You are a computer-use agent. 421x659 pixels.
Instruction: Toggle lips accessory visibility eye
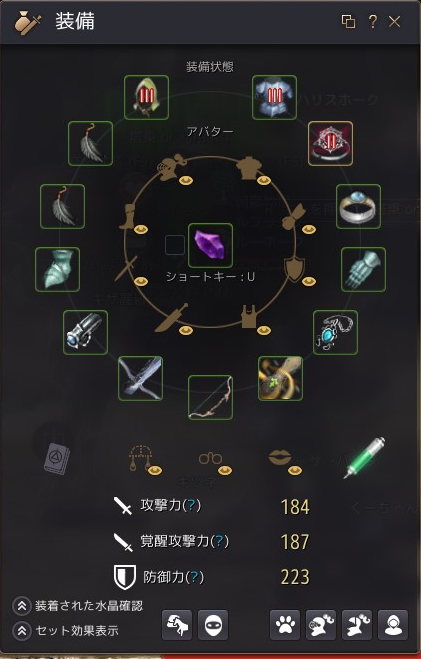[x=295, y=470]
